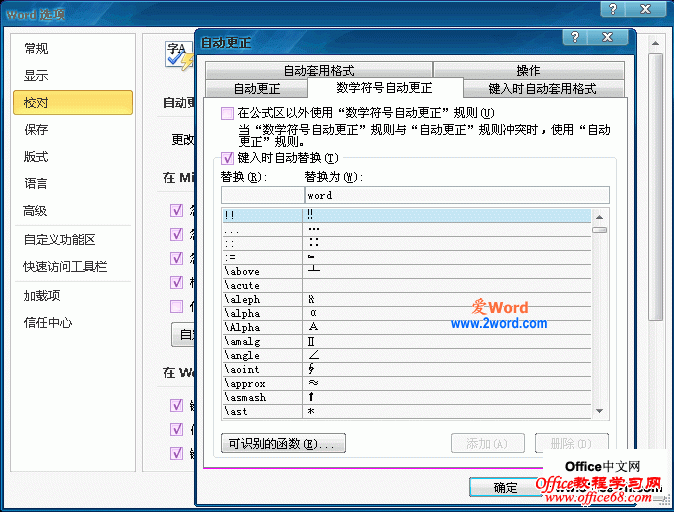Toggle first checkbox under 在 W section

(176, 405)
